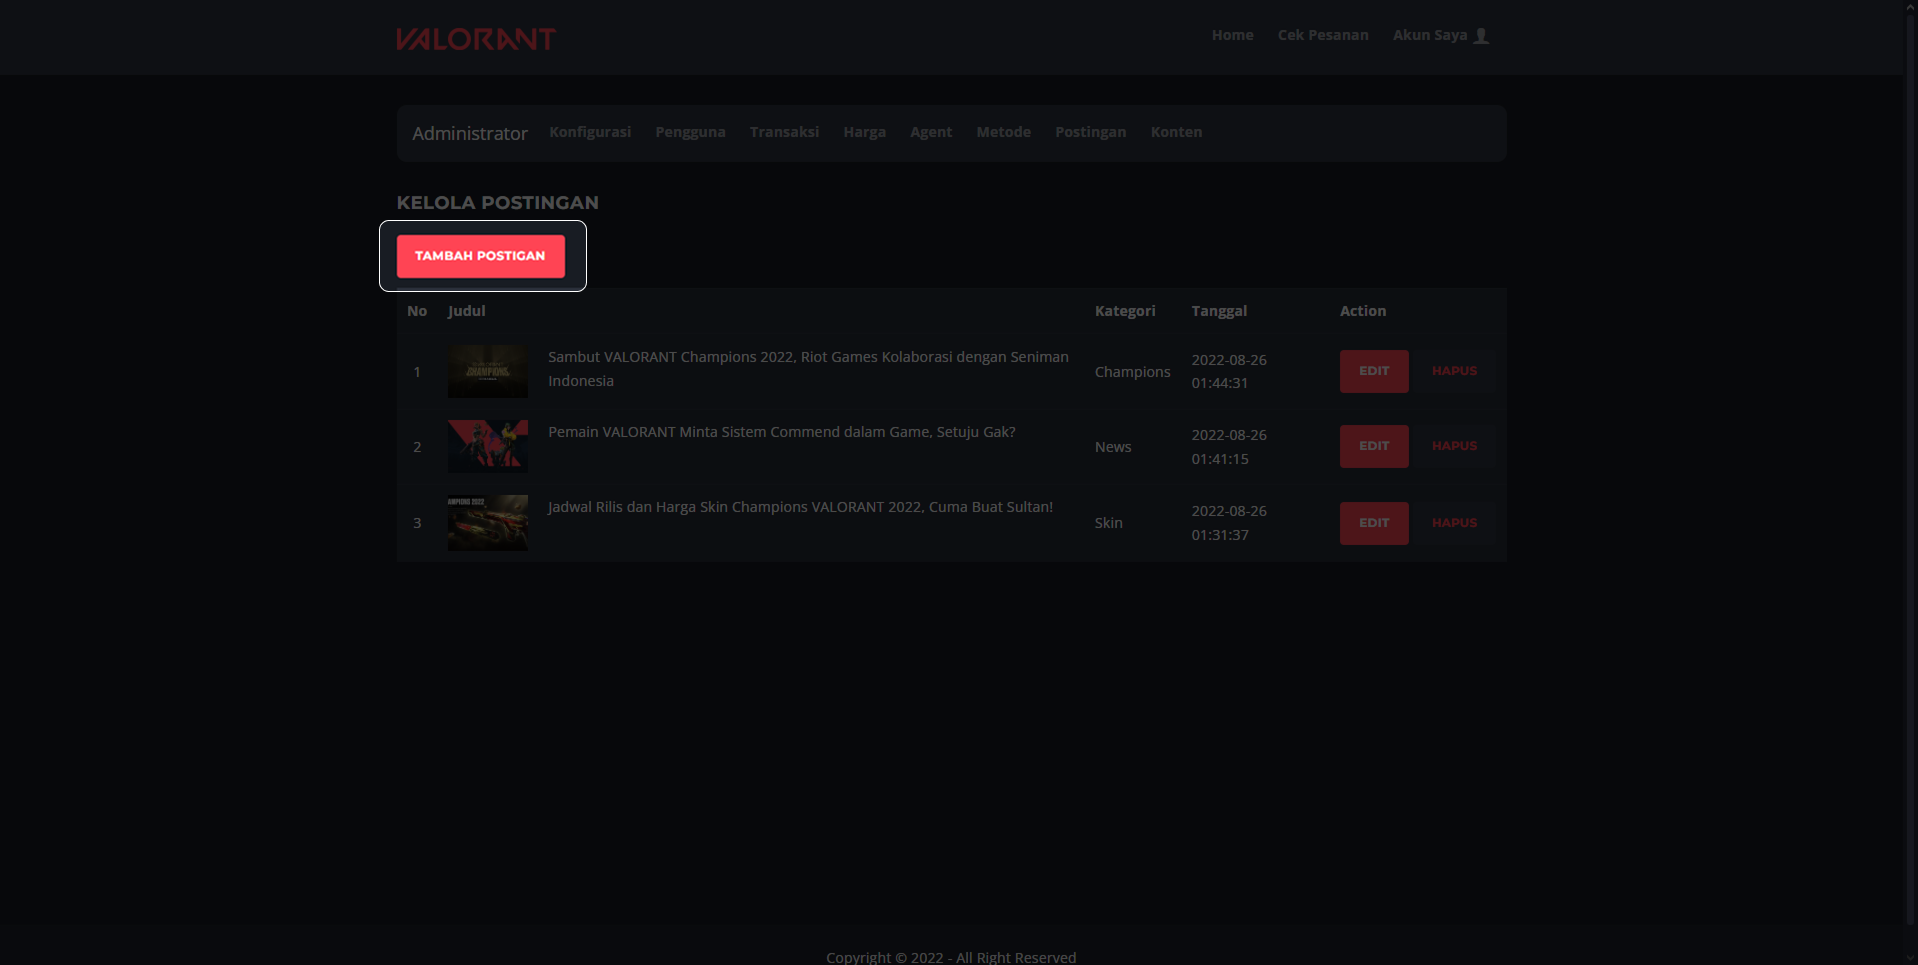Edit the Sistem Commend news post
Screen dimensions: 1918x965
pos(1374,446)
